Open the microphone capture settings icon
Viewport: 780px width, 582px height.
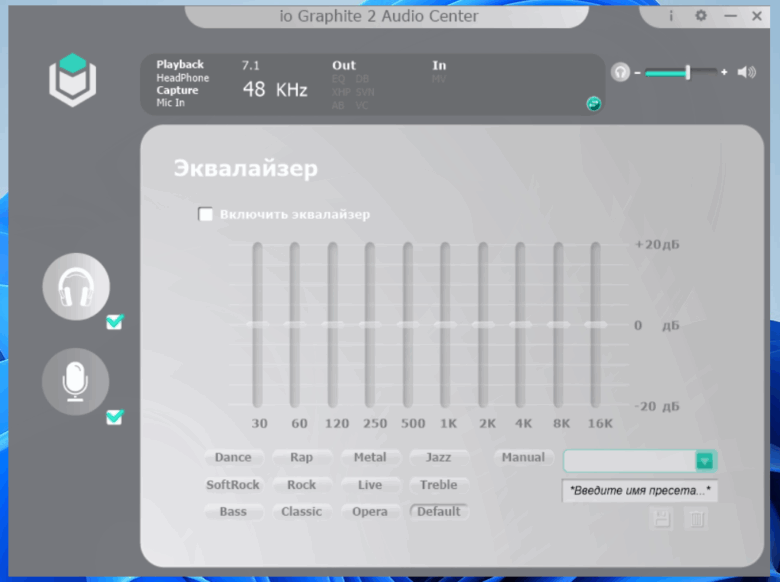pyautogui.click(x=75, y=382)
